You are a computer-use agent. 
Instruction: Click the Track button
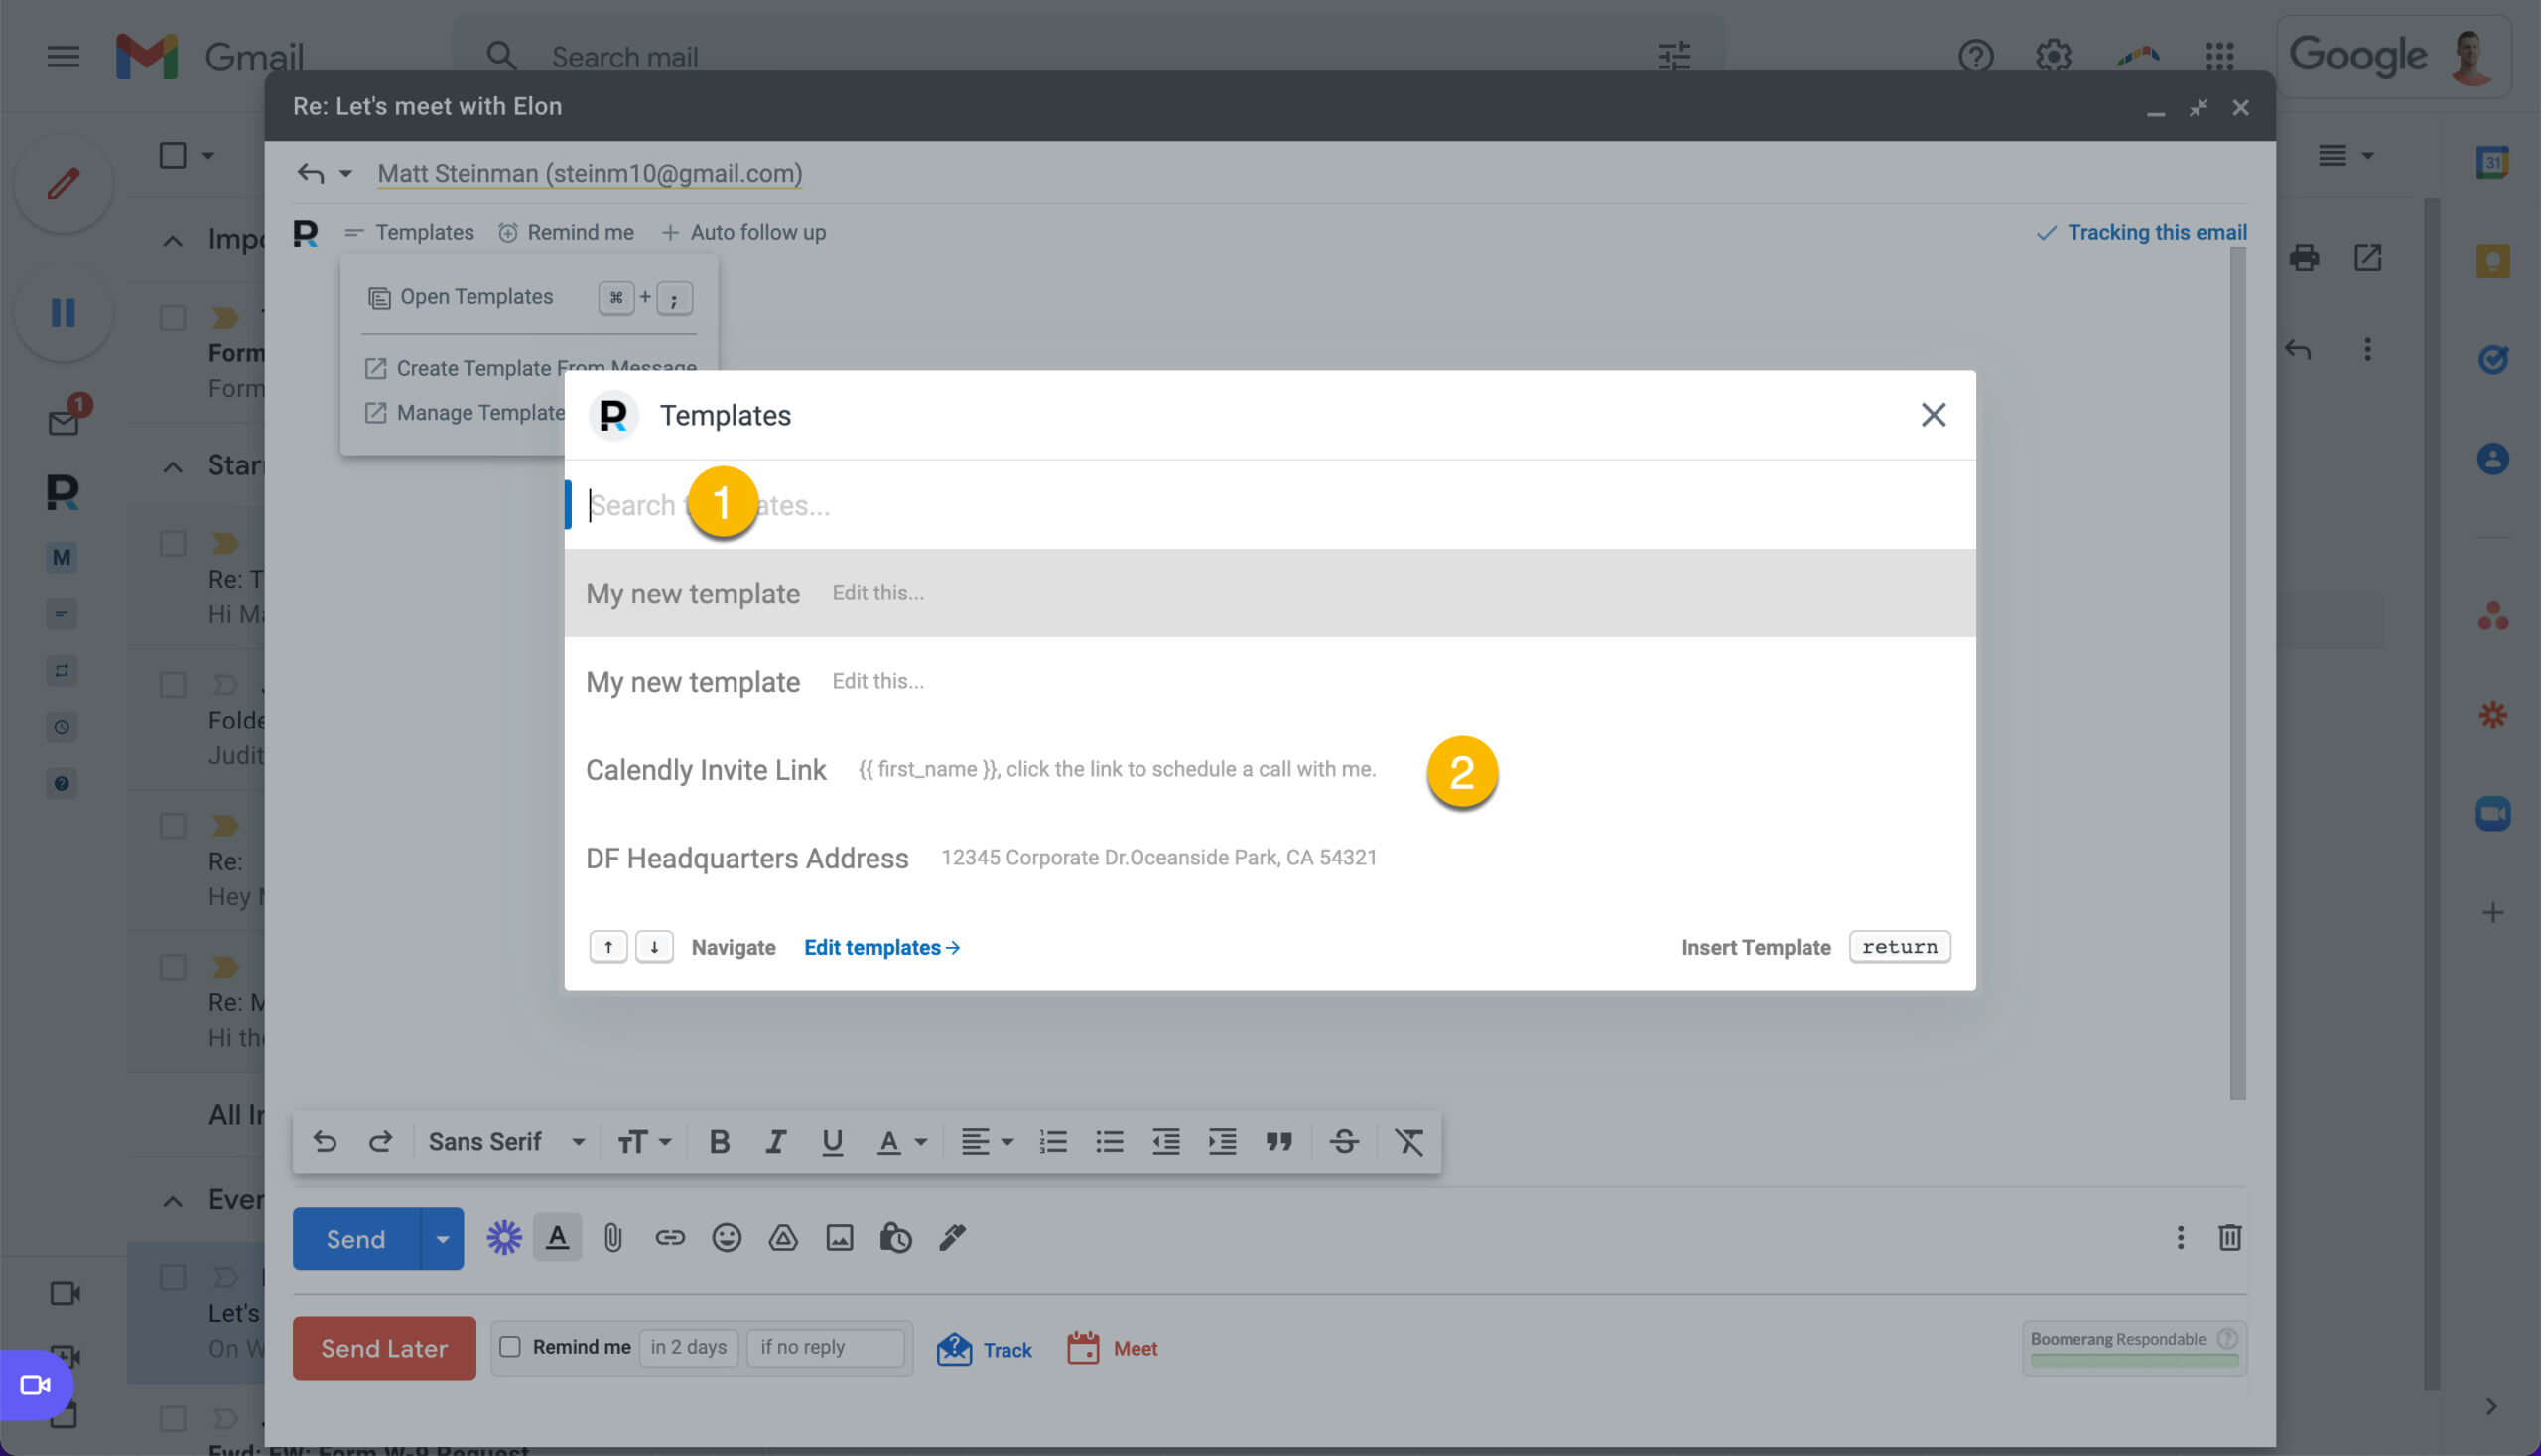pyautogui.click(x=984, y=1349)
